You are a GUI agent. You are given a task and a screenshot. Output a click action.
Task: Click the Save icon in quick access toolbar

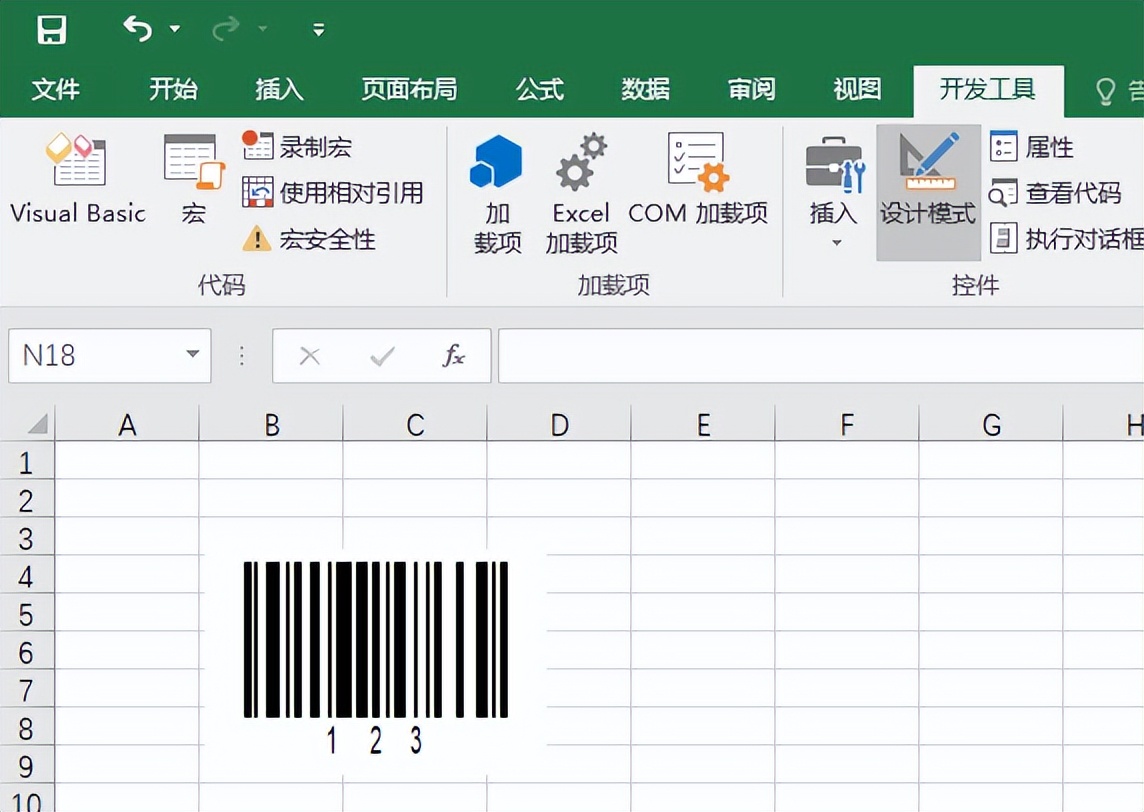(x=52, y=30)
